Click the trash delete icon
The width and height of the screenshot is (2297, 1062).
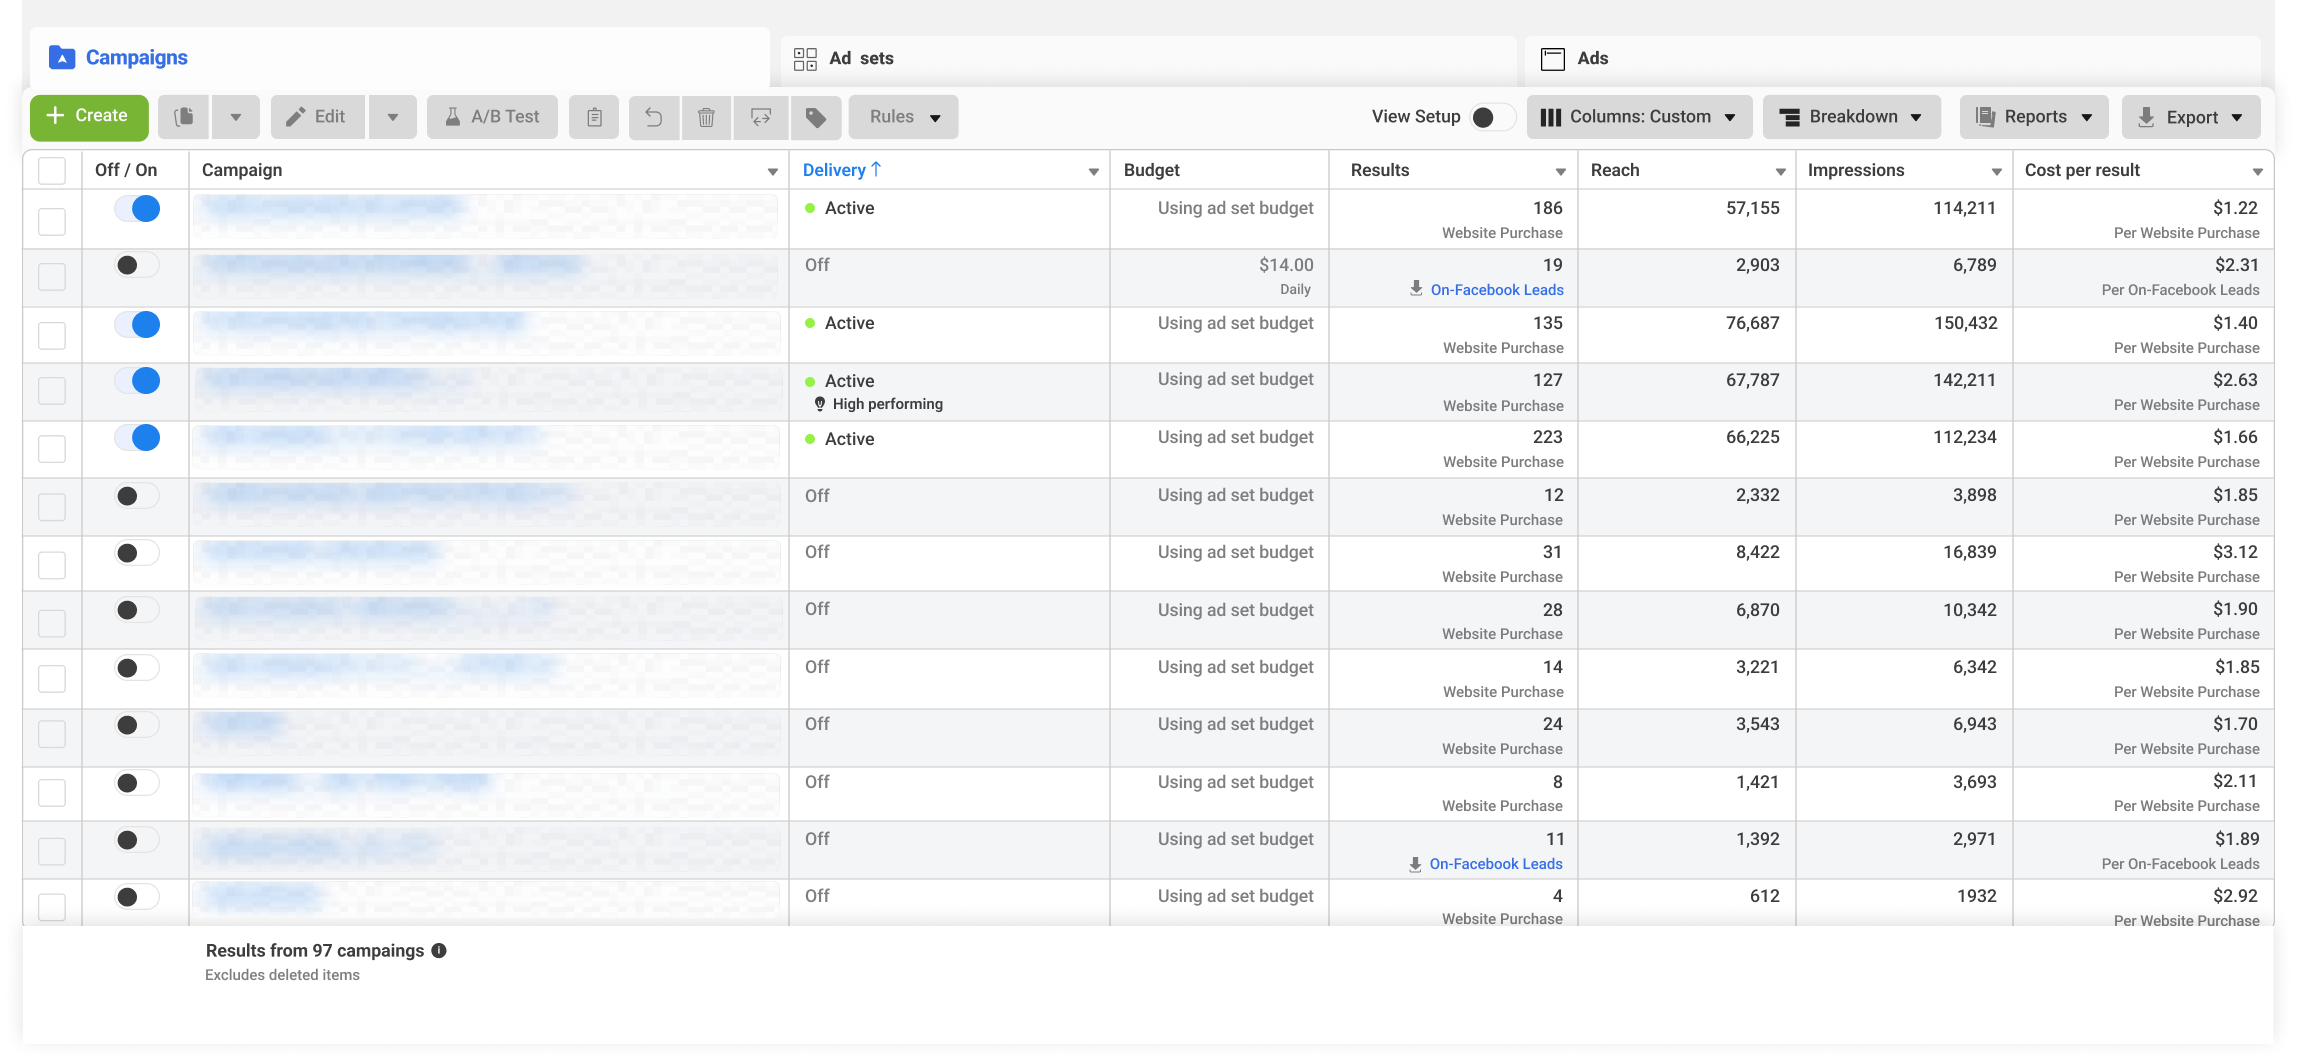pyautogui.click(x=706, y=117)
